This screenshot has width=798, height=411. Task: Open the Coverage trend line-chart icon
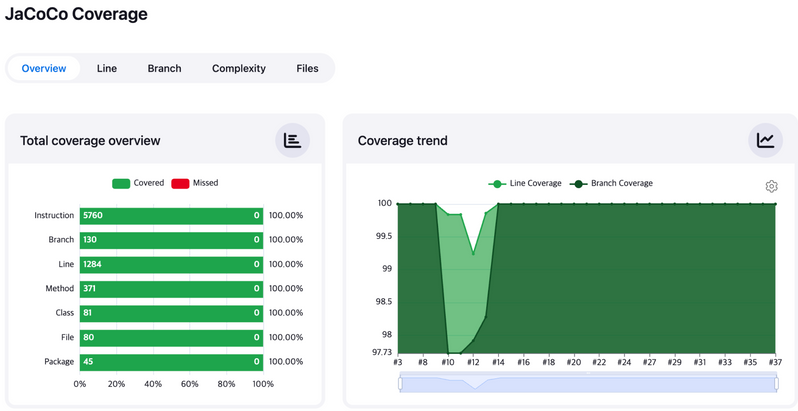click(765, 140)
